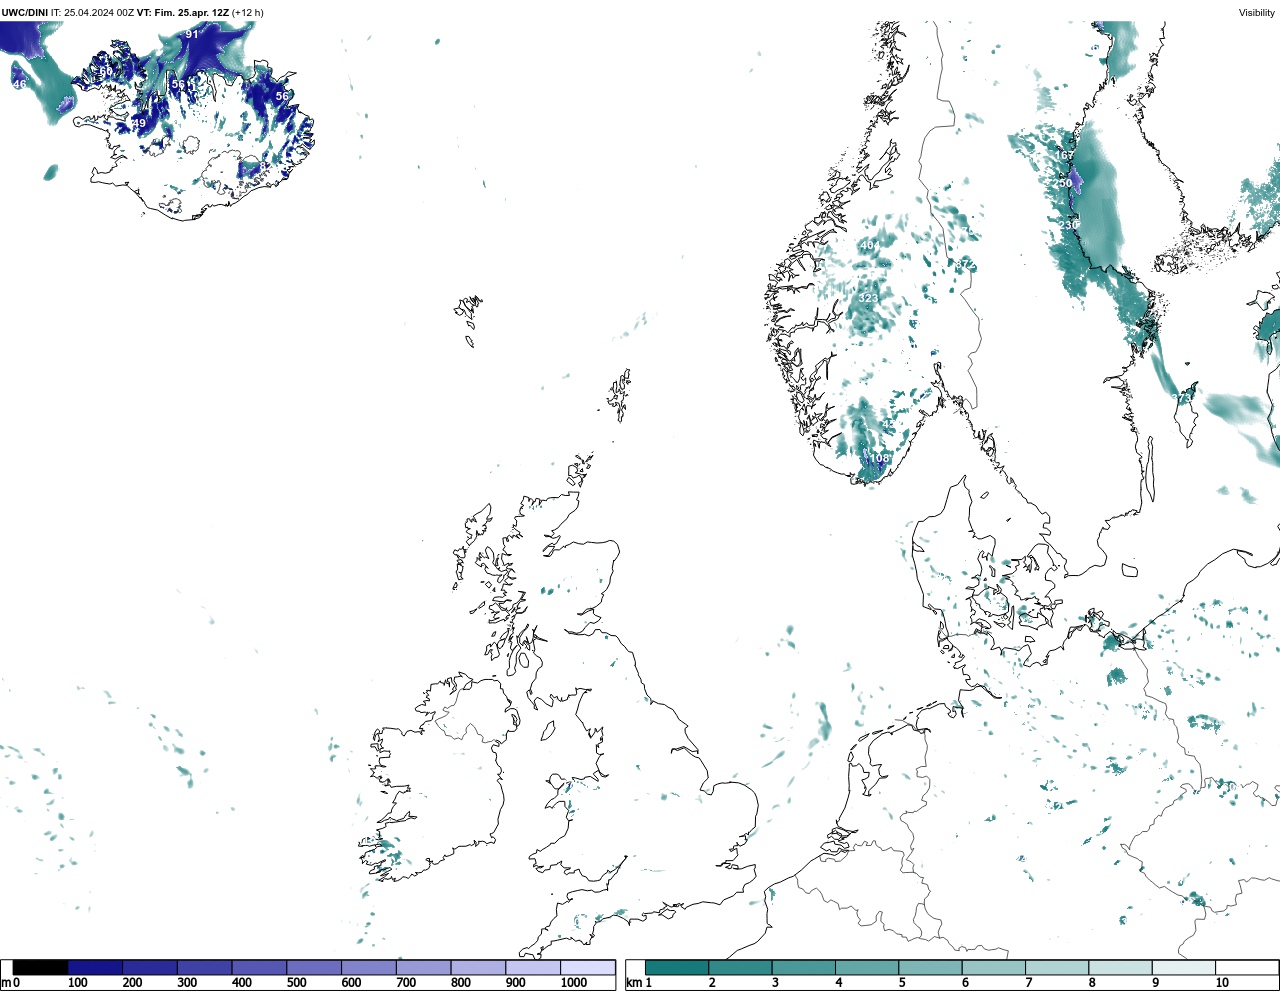Click the 1–2 km dark teal swatch
1280x991 pixels.
pyautogui.click(x=677, y=967)
